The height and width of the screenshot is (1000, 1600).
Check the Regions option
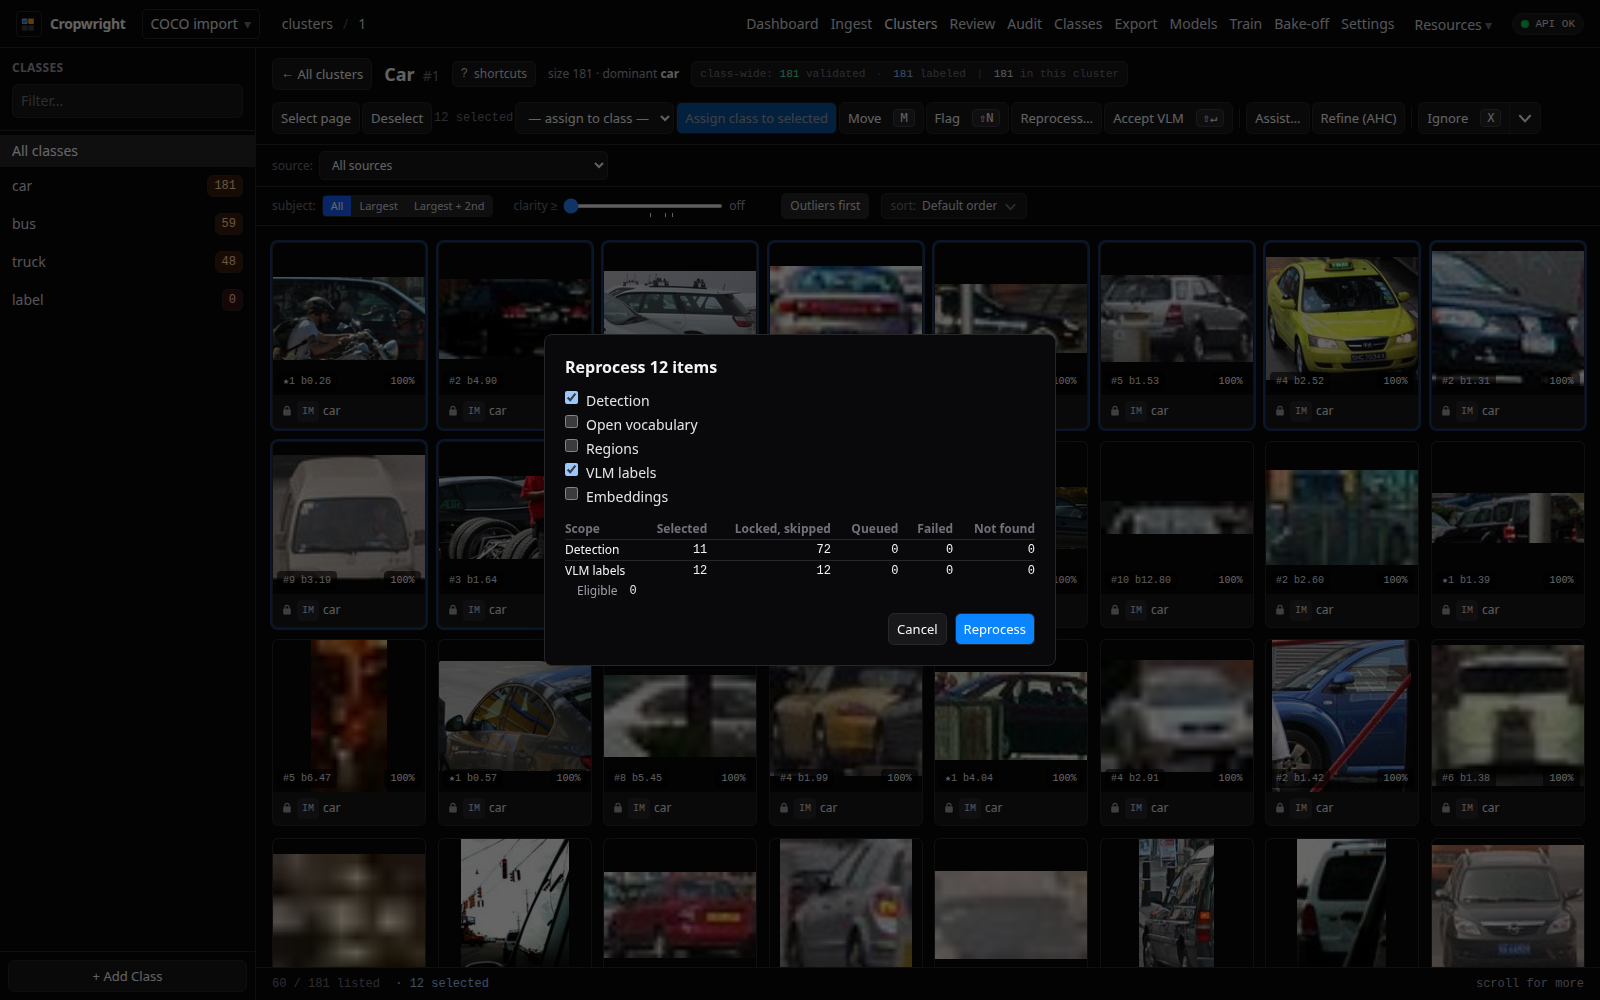pos(572,446)
